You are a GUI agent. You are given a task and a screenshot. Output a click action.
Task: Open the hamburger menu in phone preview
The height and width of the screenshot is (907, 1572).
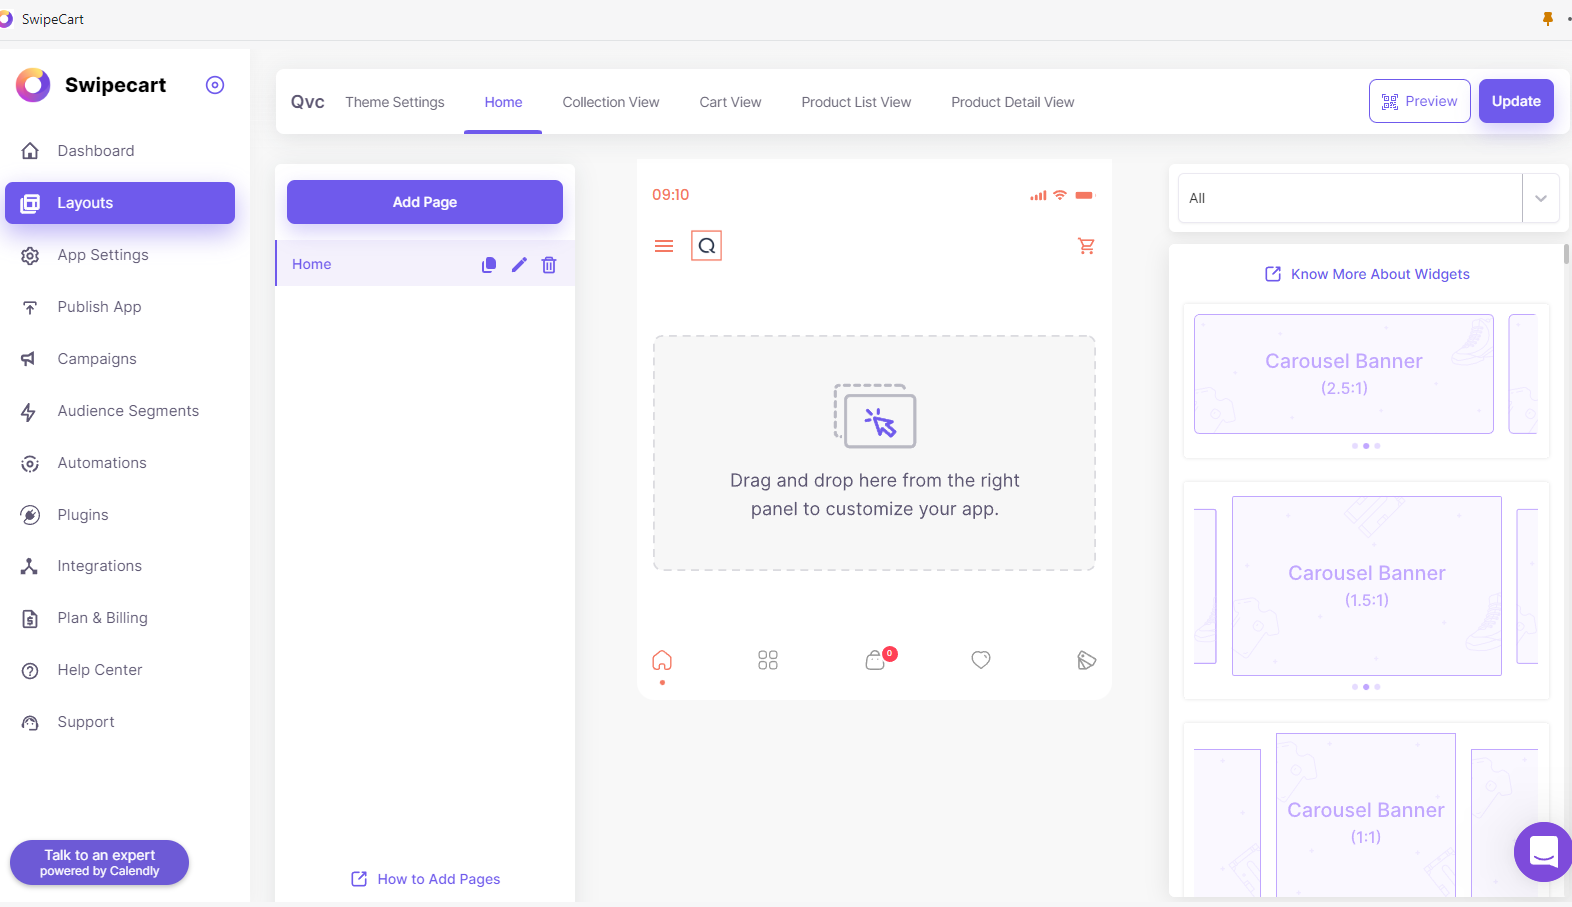(664, 246)
